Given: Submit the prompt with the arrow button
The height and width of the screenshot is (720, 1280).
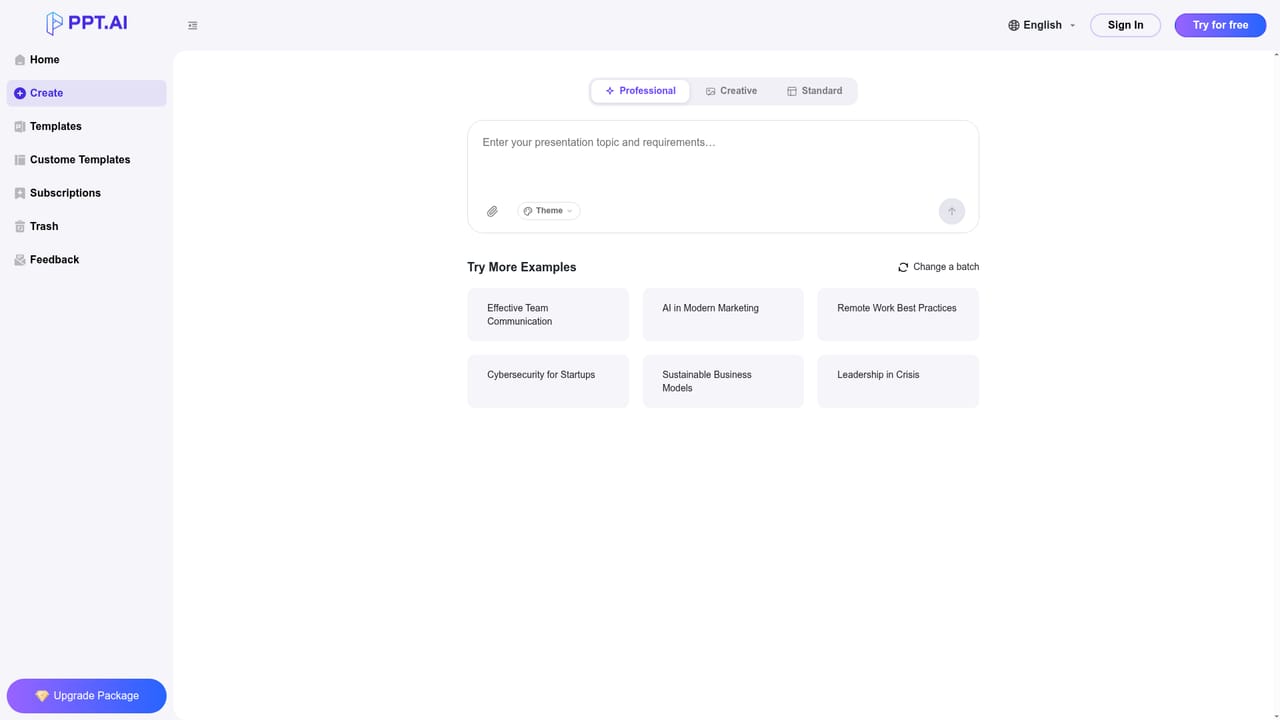Looking at the screenshot, I should coord(952,211).
